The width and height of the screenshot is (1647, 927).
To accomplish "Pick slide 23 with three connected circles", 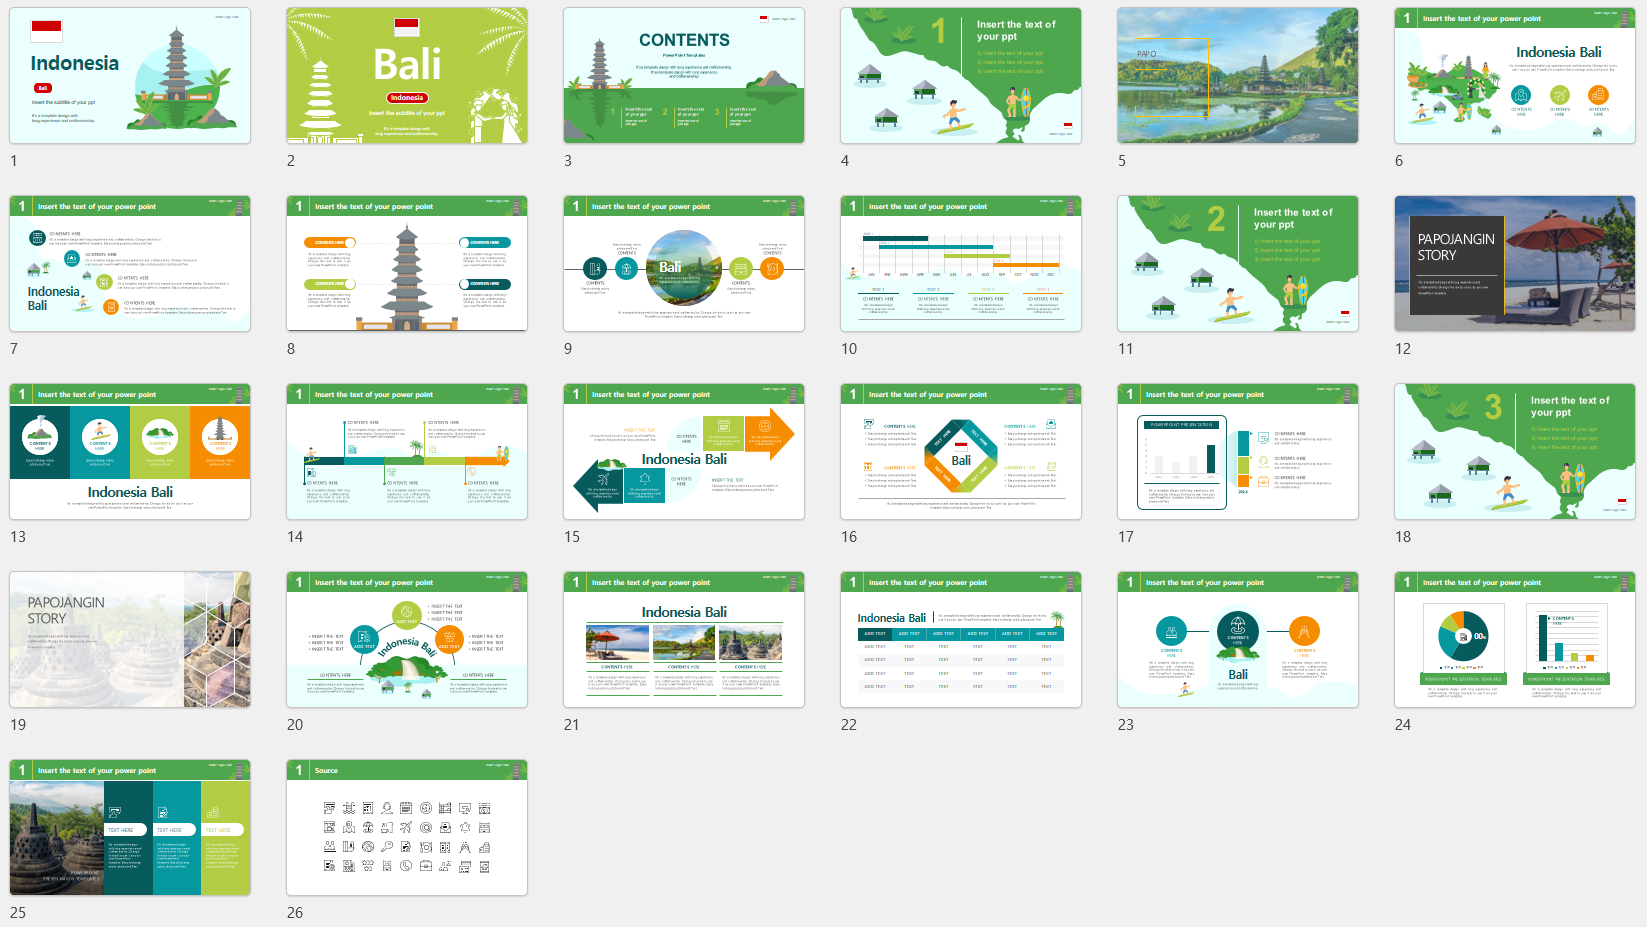I will 1238,640.
